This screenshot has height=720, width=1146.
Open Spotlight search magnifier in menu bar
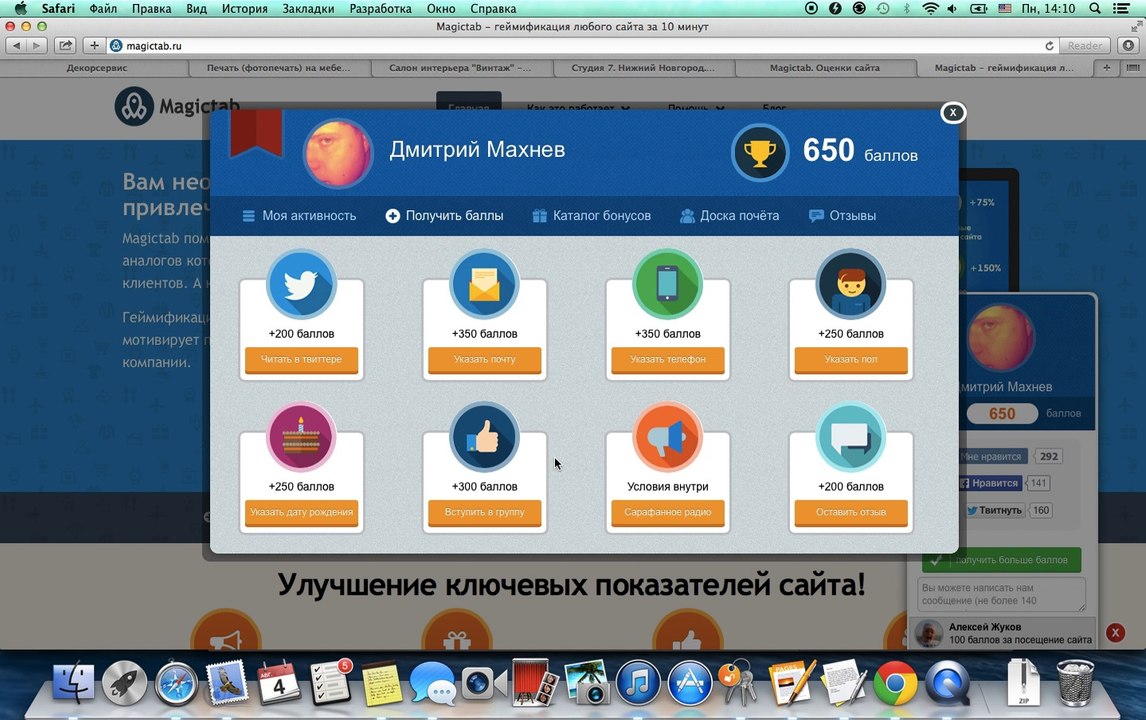point(1095,9)
